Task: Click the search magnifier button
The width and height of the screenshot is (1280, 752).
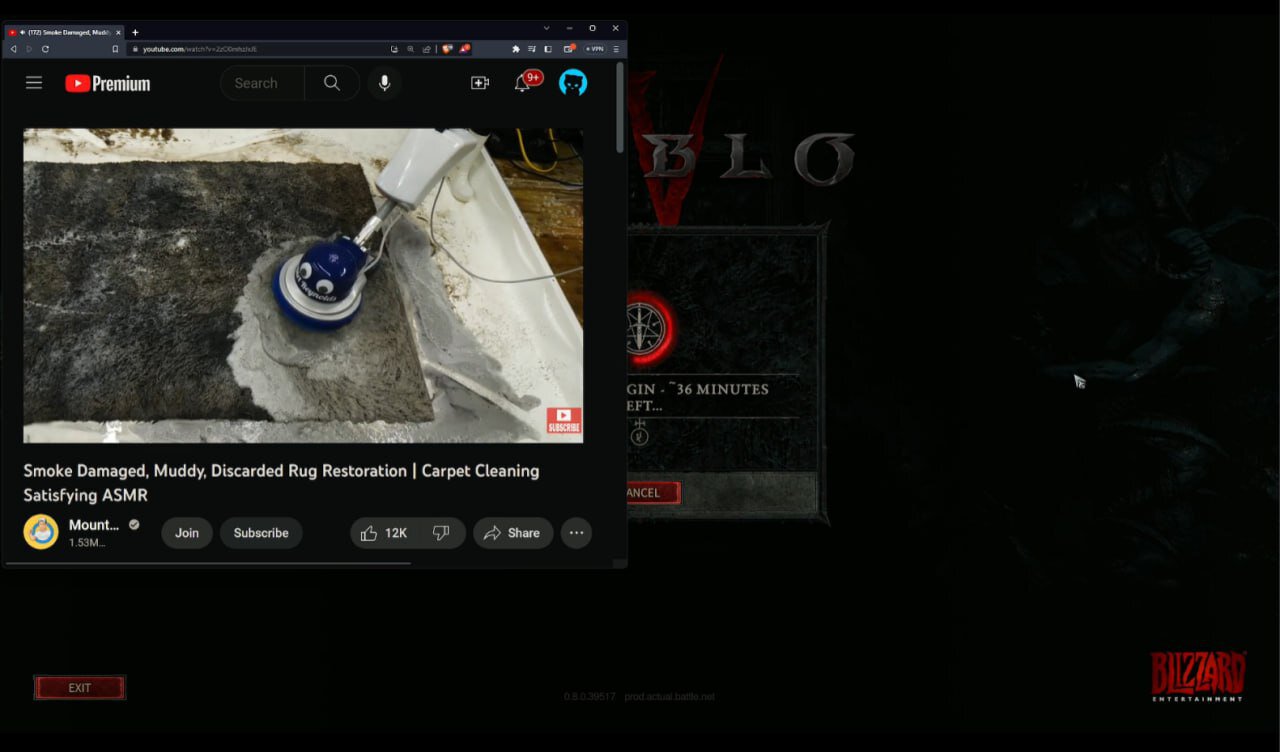Action: 332,83
